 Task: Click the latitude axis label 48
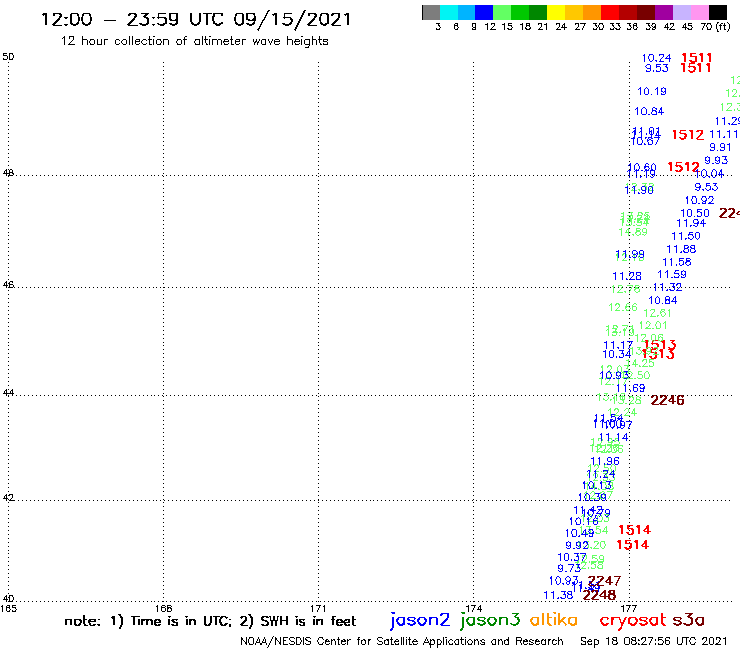coord(8,173)
